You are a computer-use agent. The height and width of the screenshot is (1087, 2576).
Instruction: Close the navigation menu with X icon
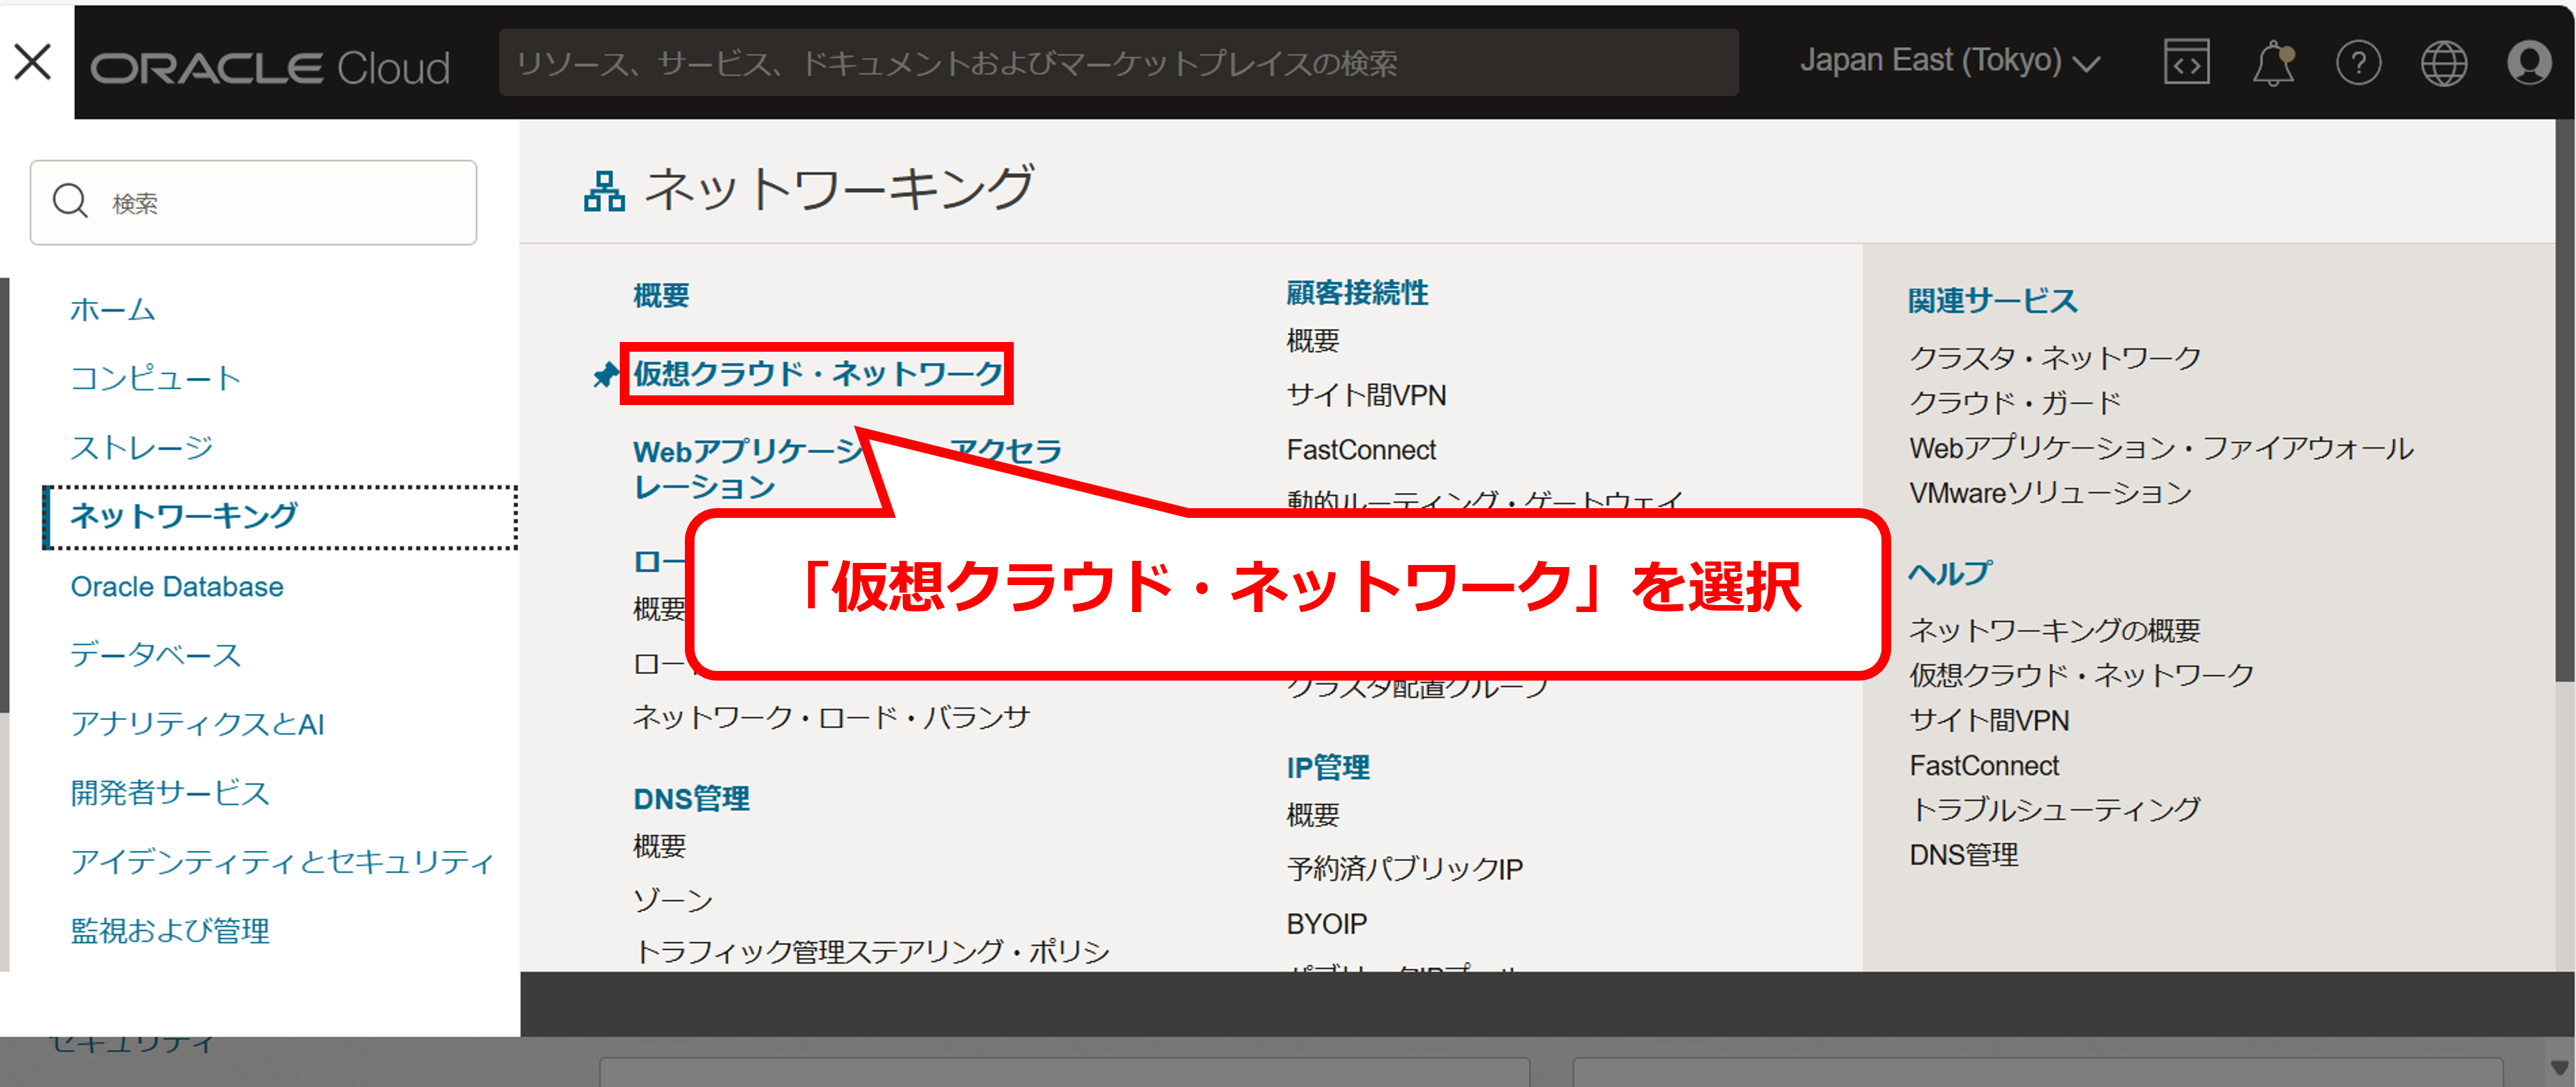coord(33,62)
